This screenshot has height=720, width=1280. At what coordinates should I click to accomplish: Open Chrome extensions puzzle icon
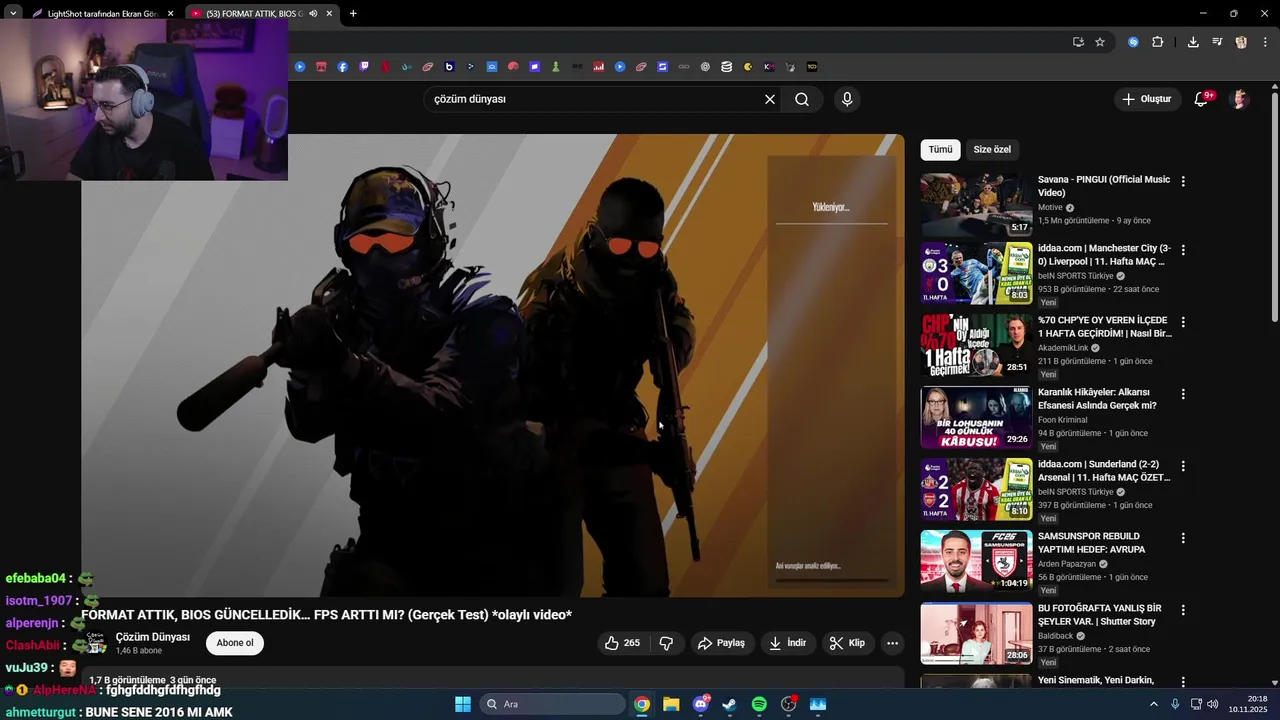point(1158,42)
